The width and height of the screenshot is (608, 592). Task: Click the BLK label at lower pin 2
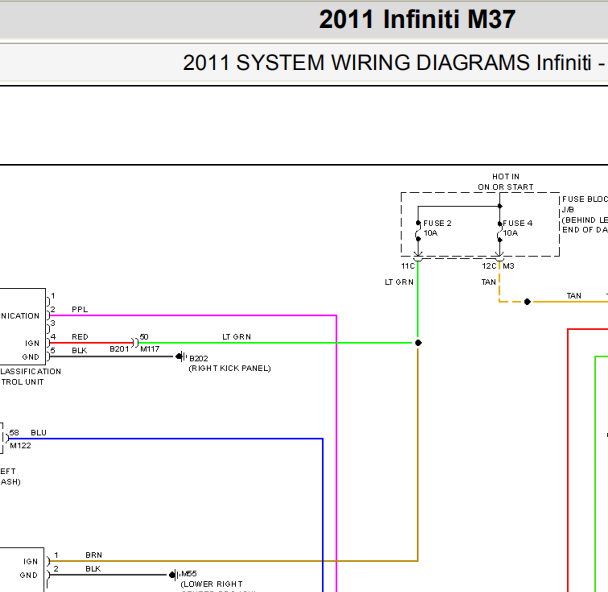tap(93, 569)
